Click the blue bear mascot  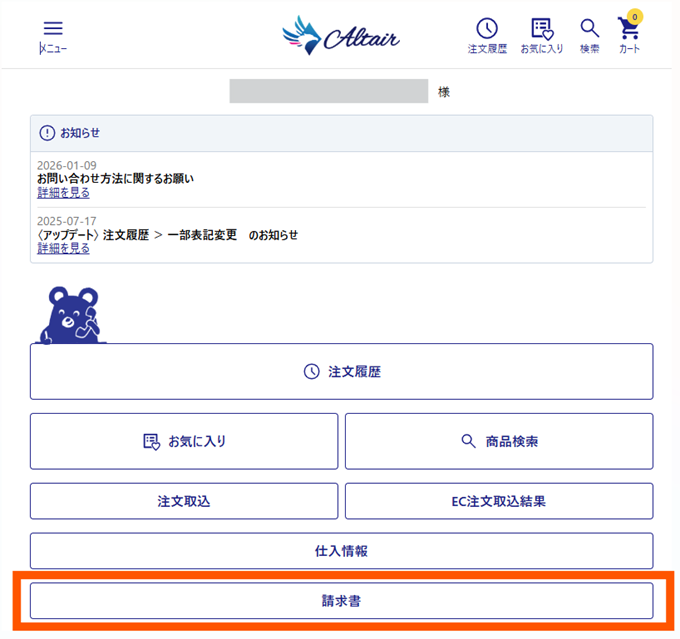[x=71, y=315]
